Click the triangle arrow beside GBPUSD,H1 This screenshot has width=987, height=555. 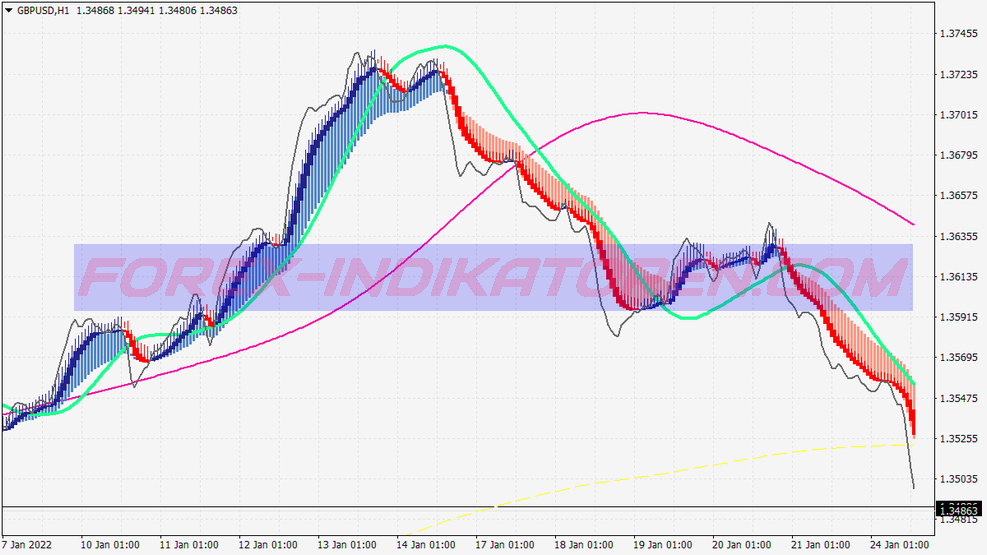8,10
